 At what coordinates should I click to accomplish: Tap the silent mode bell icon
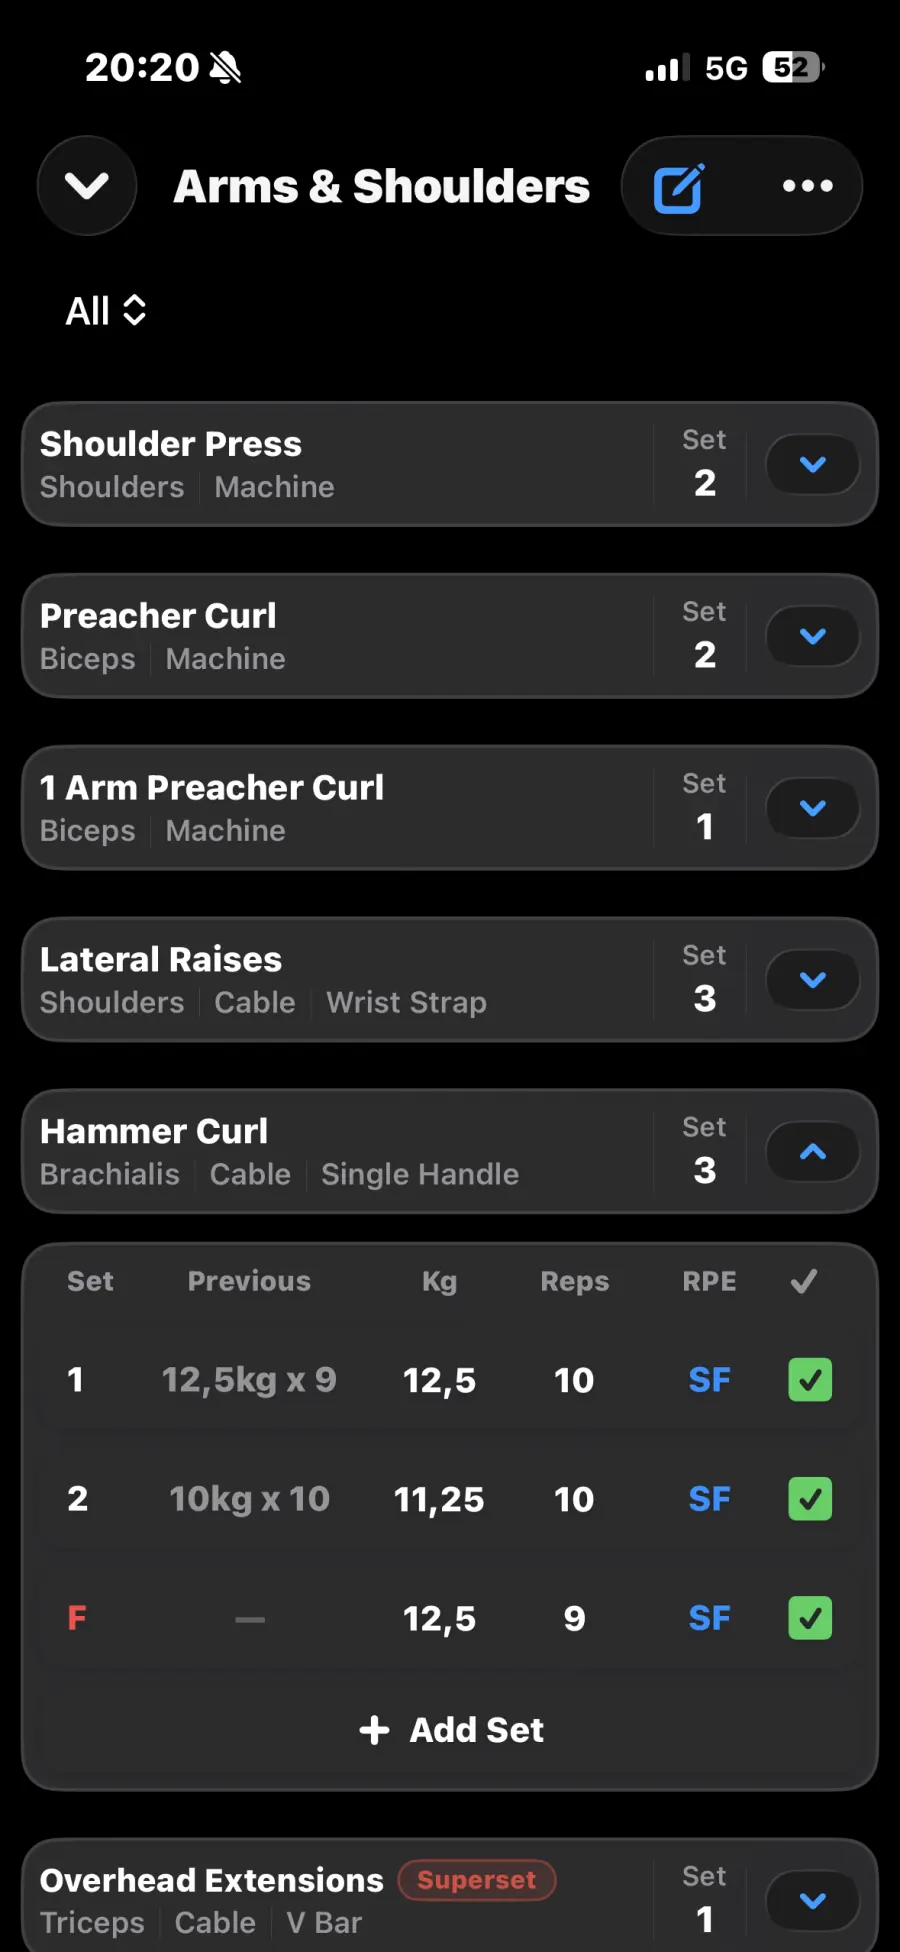point(226,68)
